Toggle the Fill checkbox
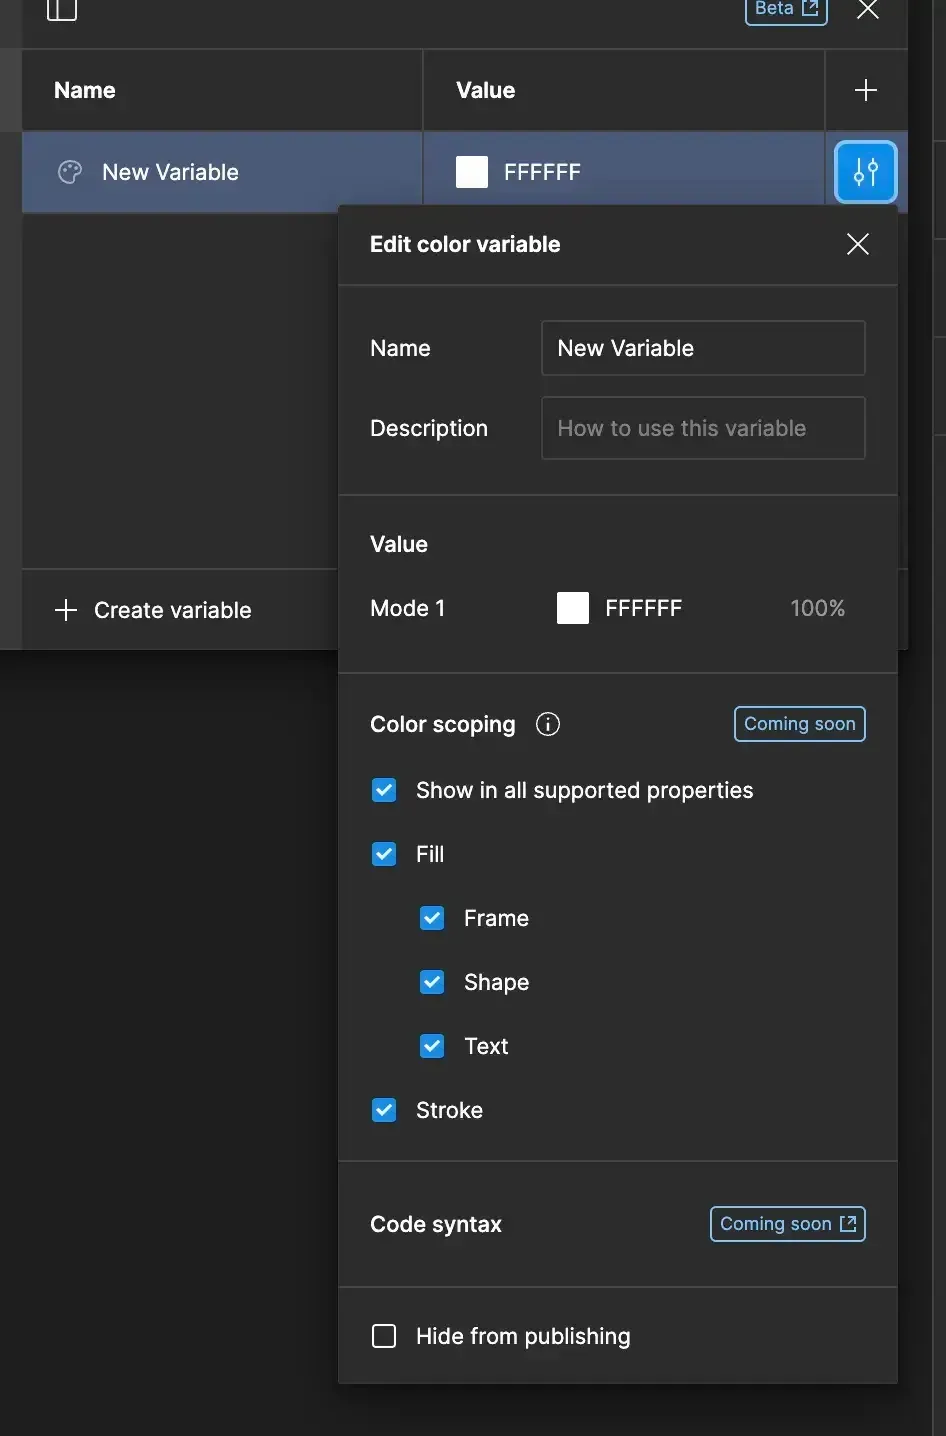 pos(384,854)
